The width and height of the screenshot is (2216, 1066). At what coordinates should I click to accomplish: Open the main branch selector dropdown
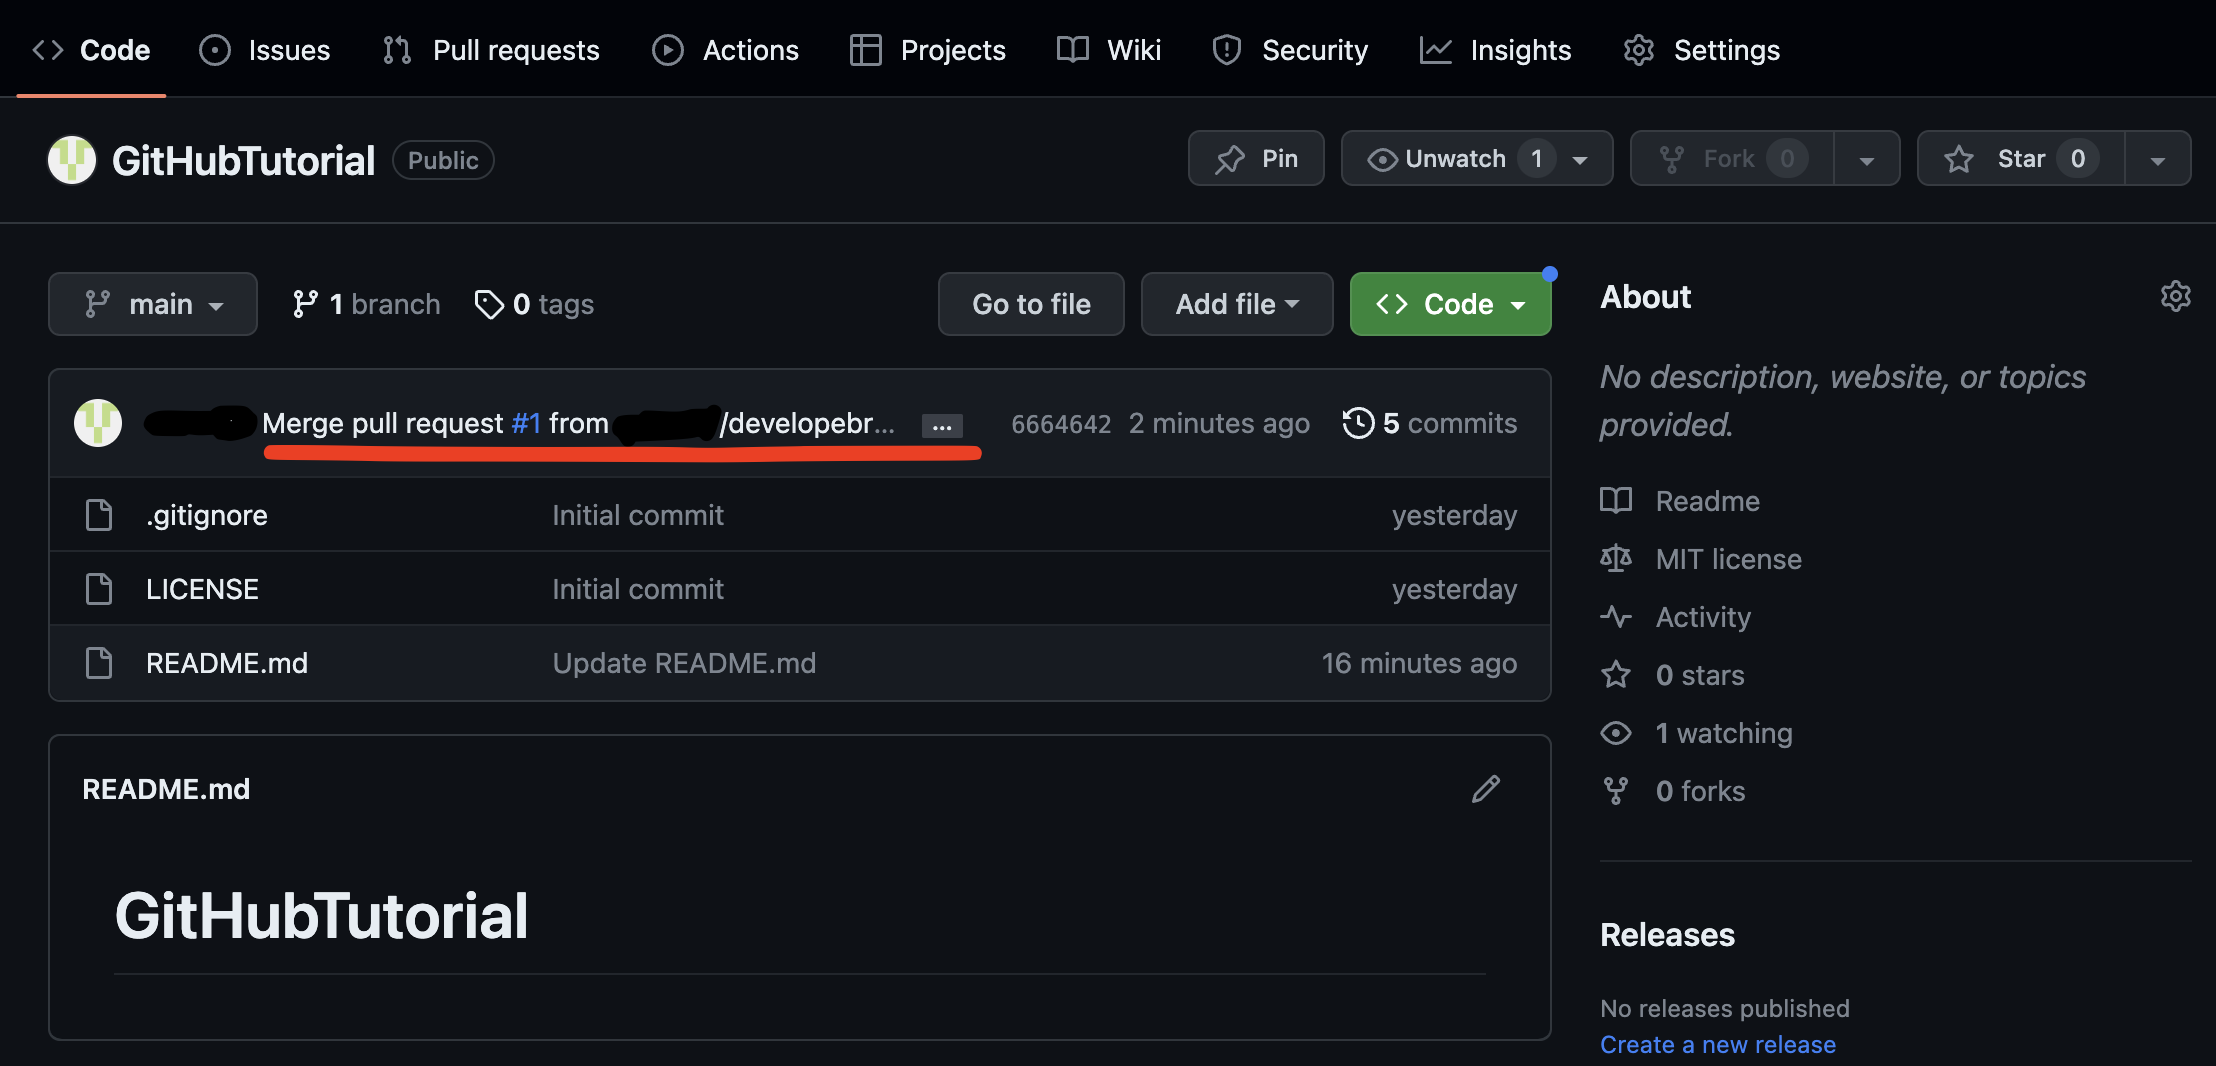(153, 304)
